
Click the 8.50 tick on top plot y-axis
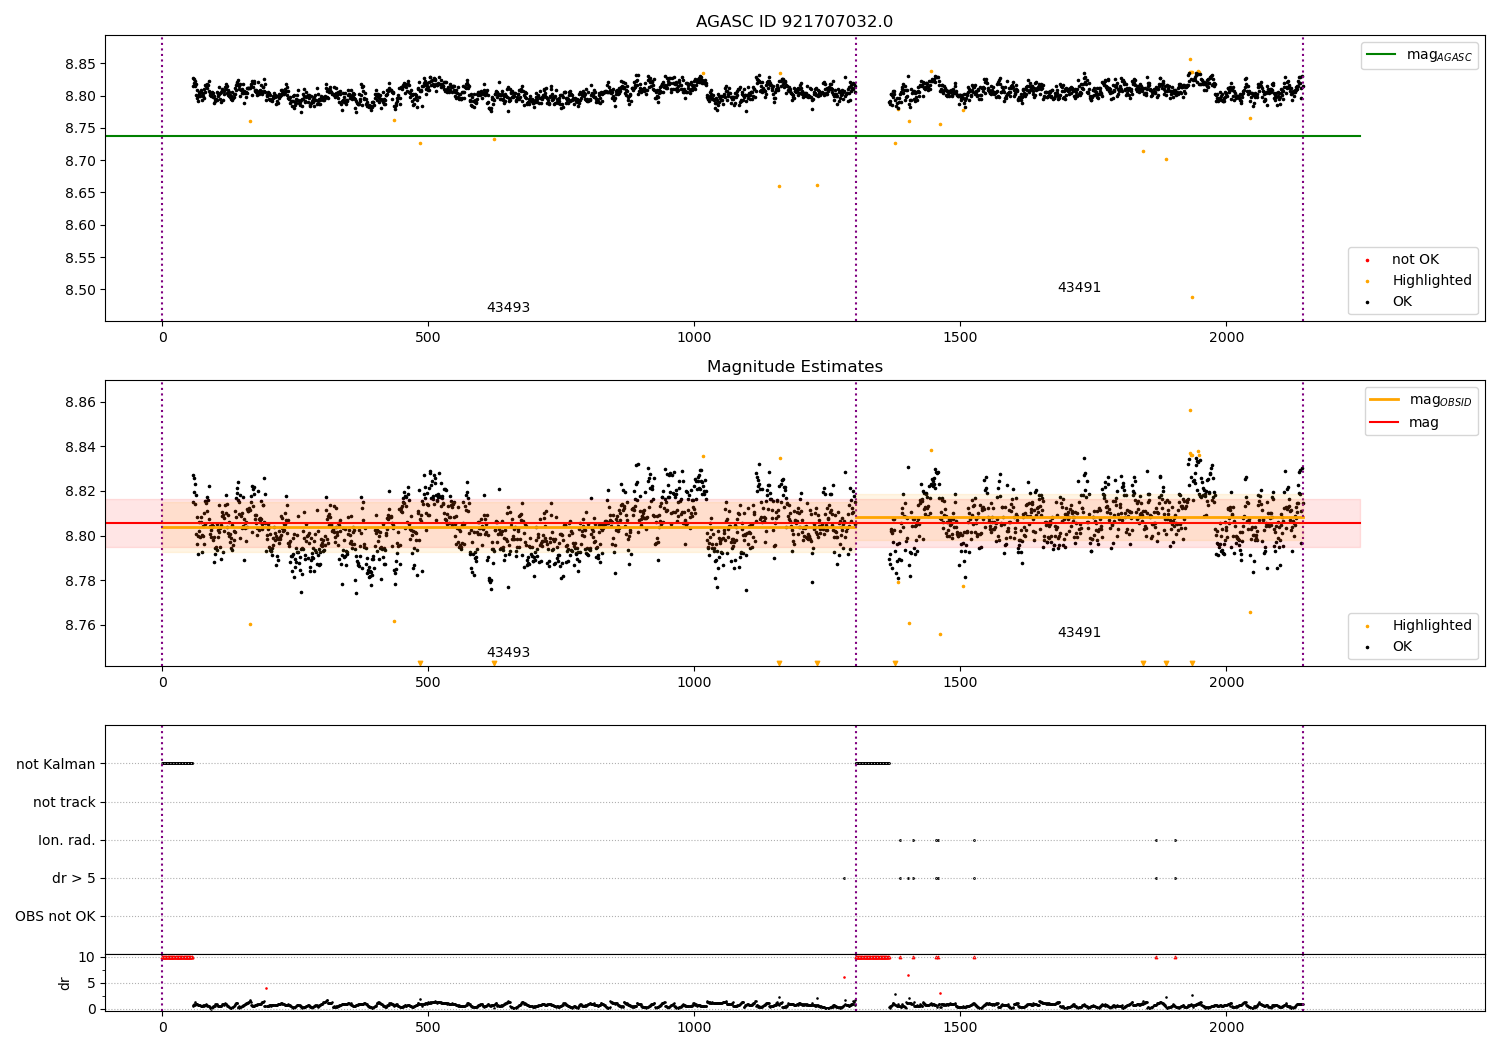(81, 290)
